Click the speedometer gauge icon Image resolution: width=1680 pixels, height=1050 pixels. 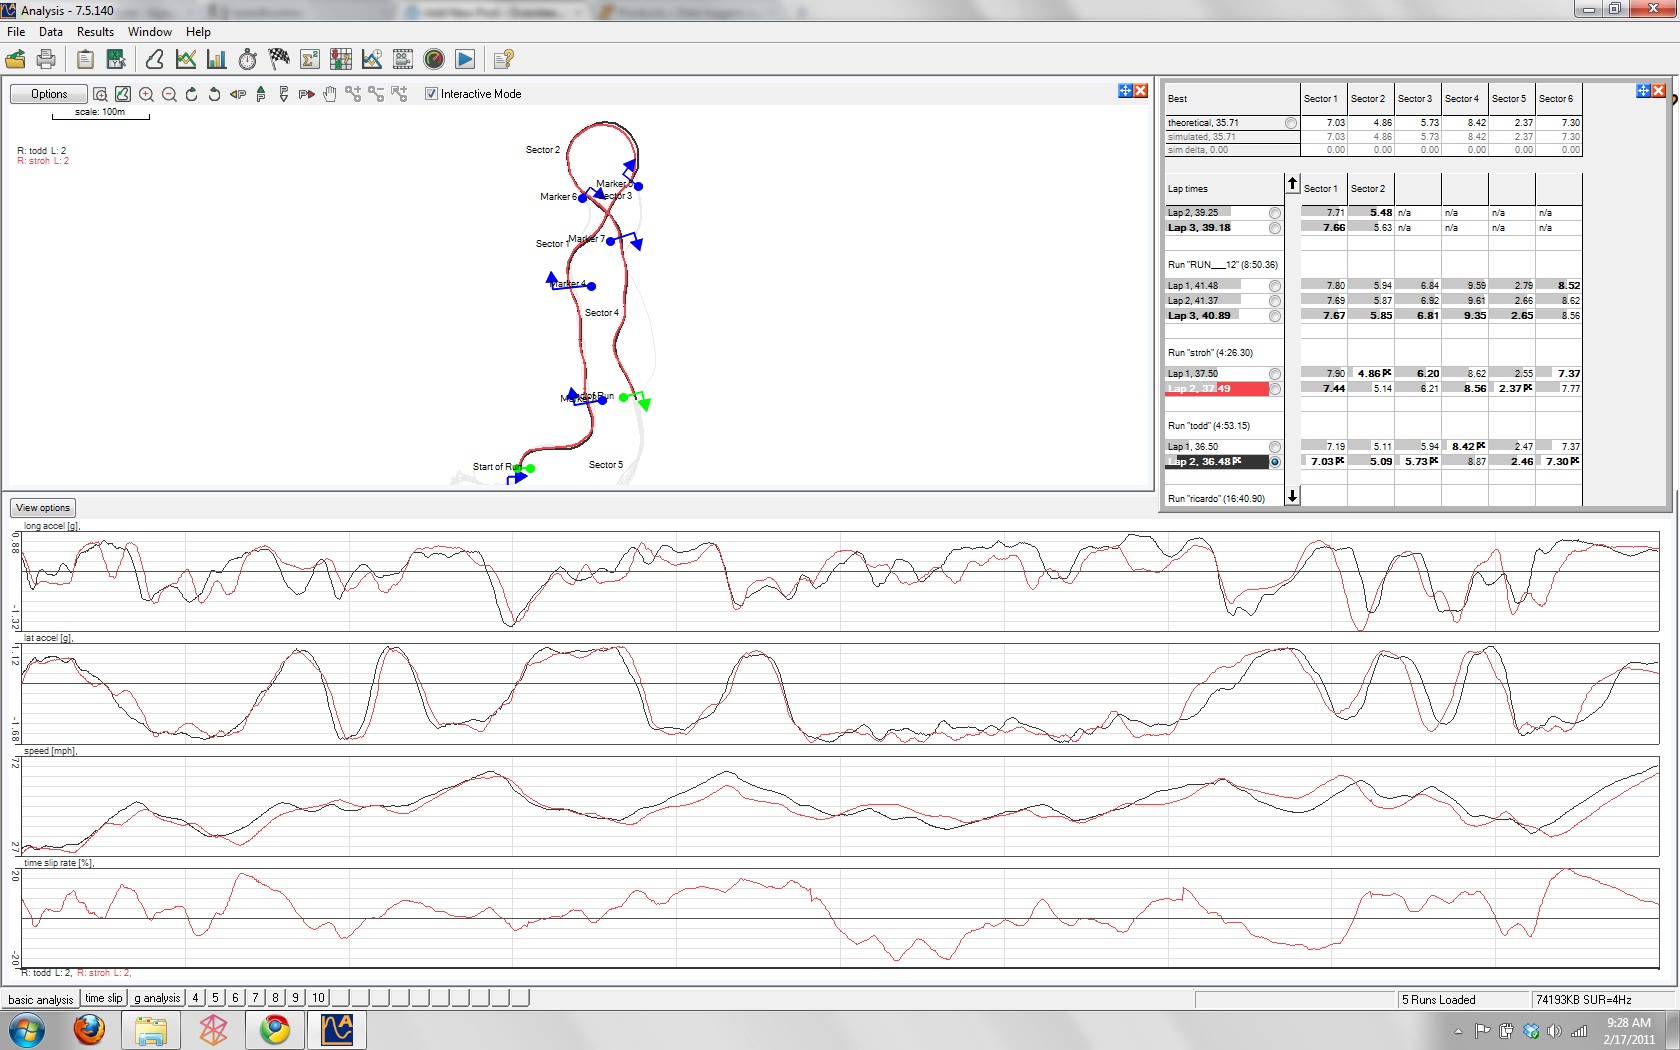pos(434,60)
